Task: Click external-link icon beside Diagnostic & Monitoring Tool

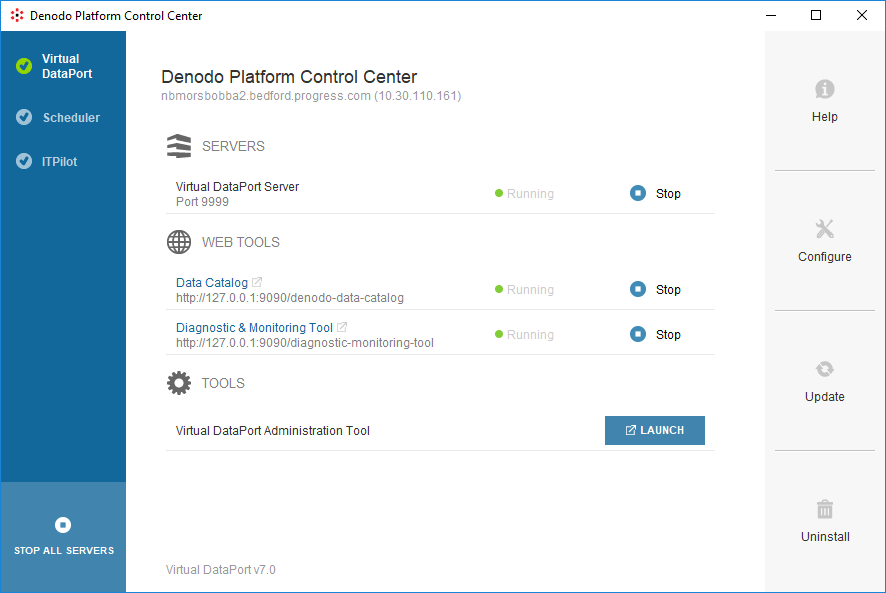Action: coord(342,328)
